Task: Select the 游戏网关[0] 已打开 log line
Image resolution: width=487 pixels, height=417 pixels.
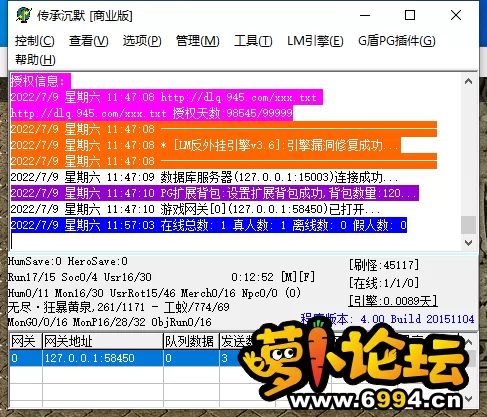Action: 195,209
